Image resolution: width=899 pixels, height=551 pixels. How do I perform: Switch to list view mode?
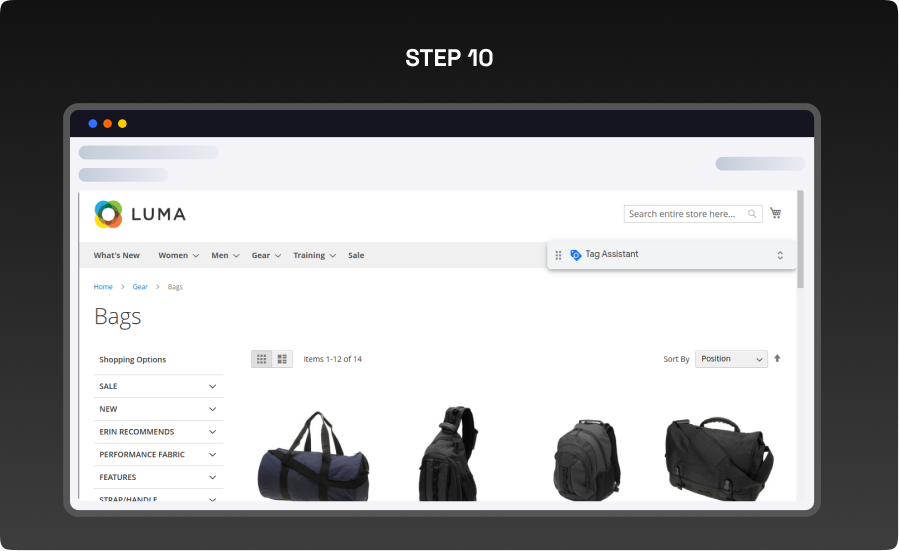(x=282, y=359)
